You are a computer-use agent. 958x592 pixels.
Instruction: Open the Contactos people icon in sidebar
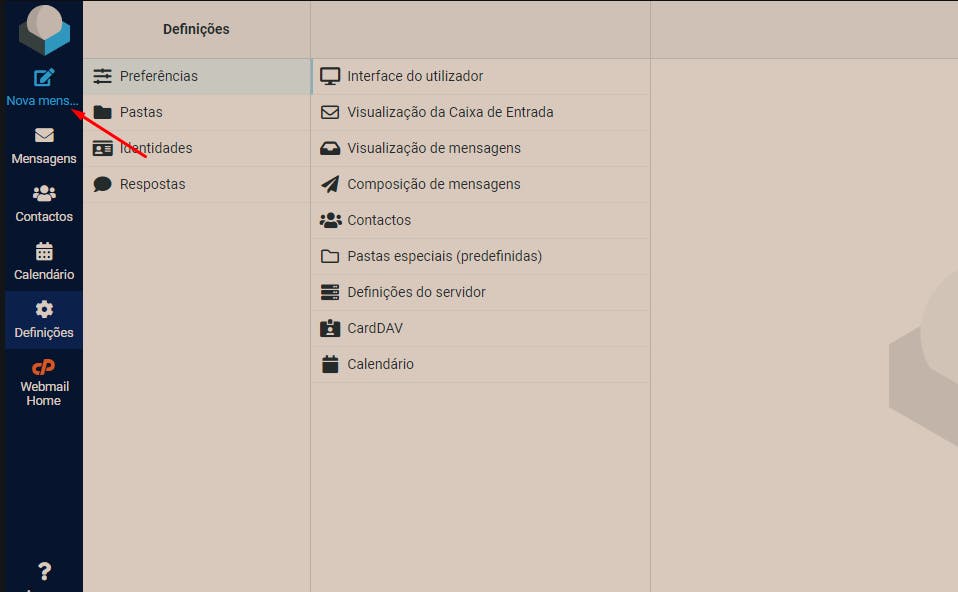(x=44, y=194)
